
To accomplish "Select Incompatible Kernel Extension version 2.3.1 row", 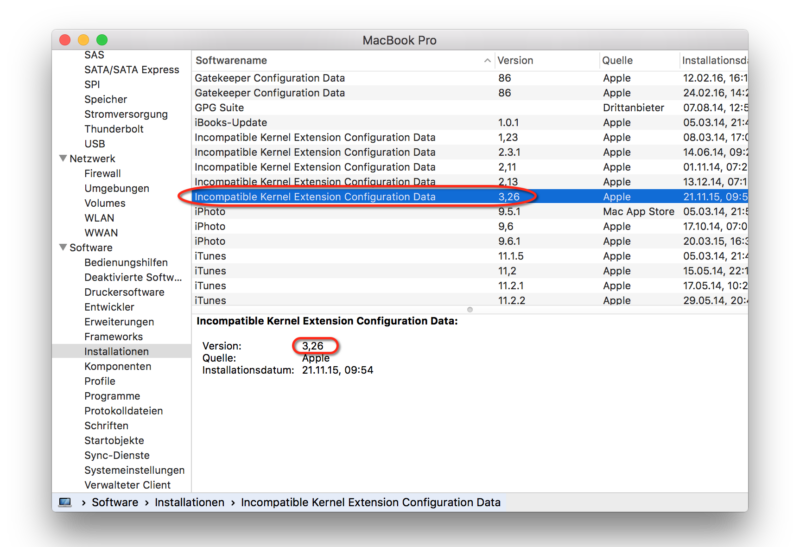I will [x=470, y=152].
